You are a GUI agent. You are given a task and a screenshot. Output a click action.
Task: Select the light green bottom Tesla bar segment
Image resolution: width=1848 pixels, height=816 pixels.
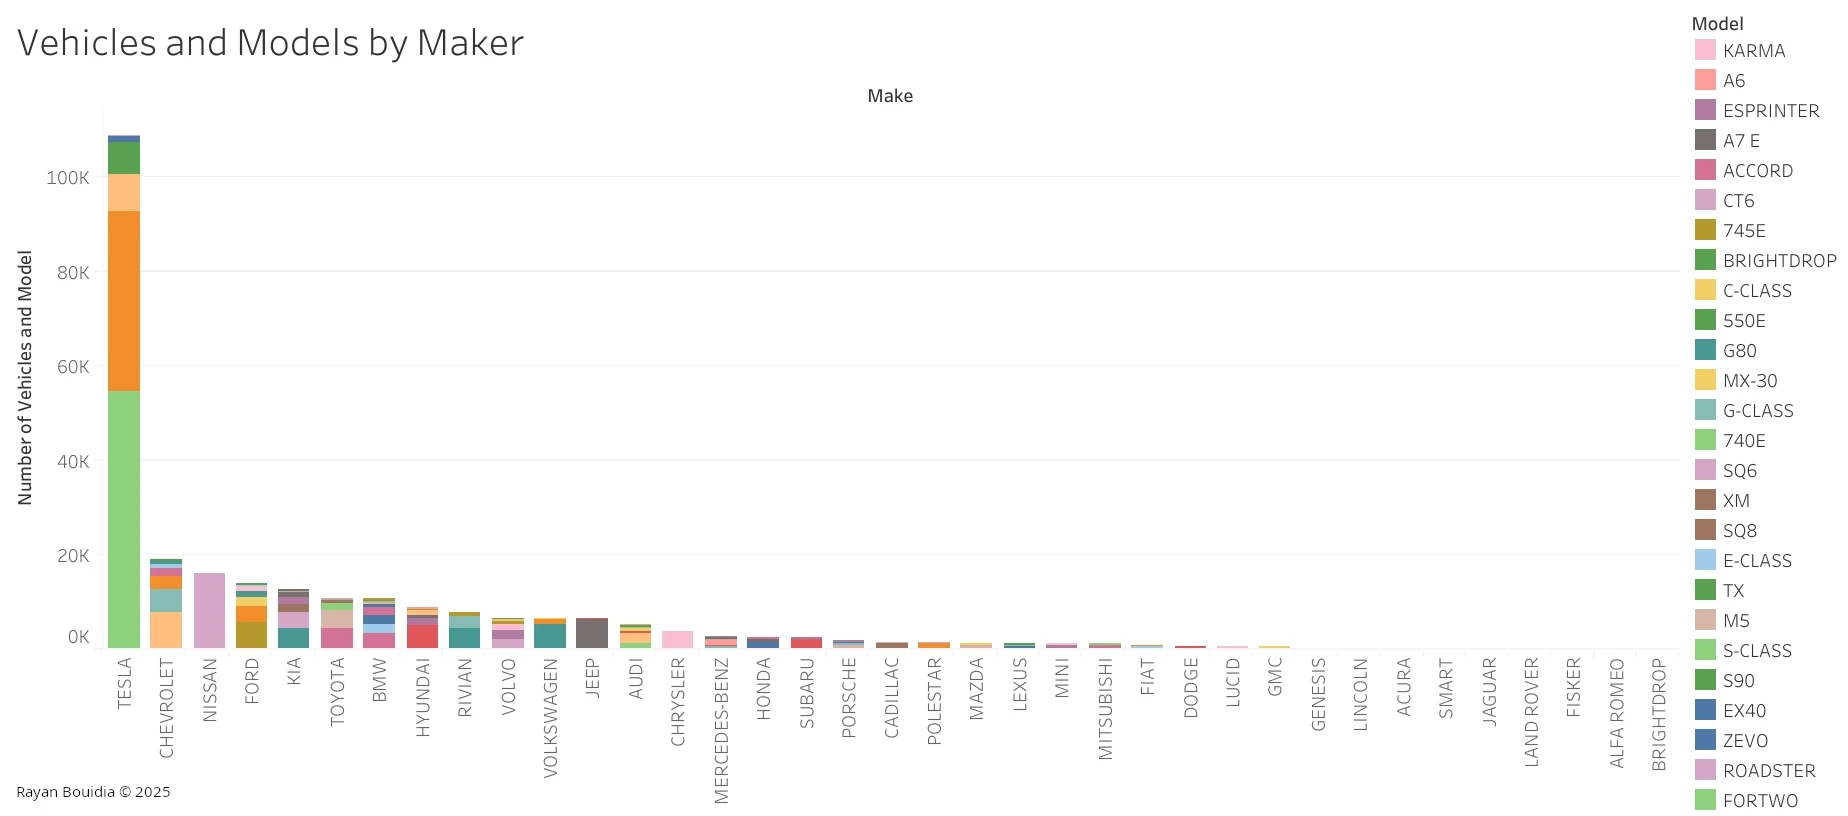coord(124,520)
